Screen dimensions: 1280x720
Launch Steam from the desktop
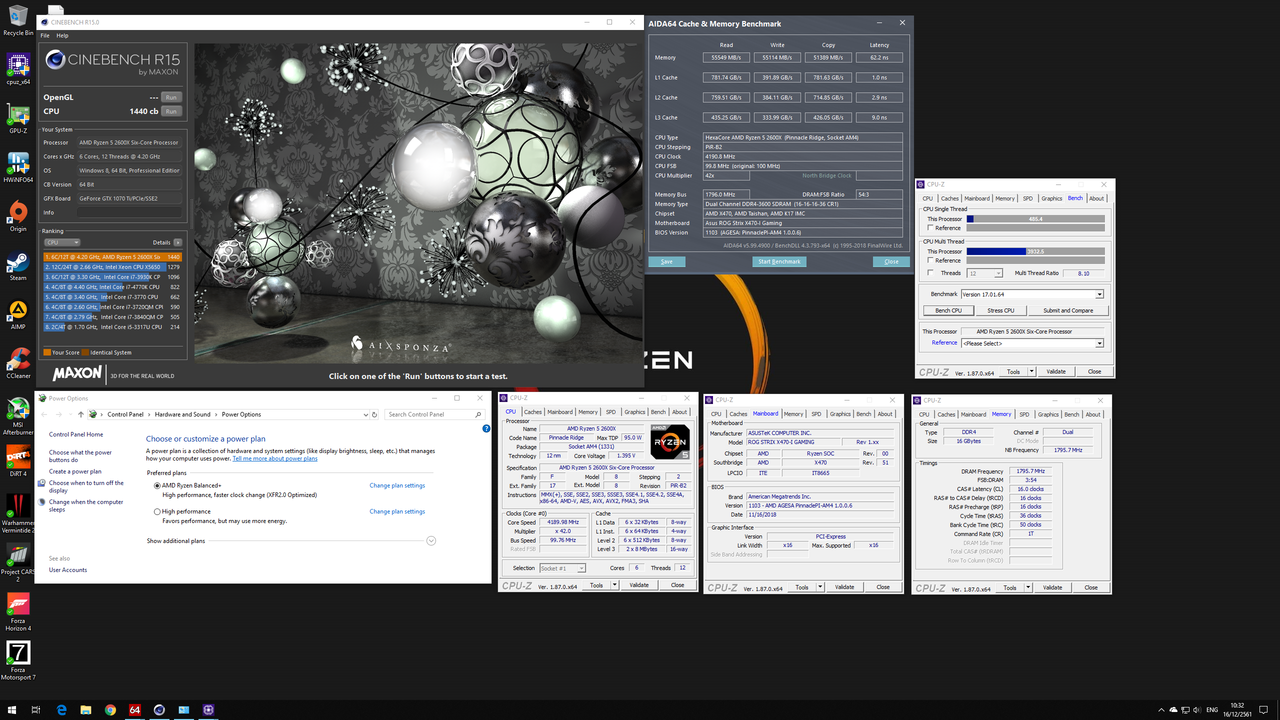(x=18, y=264)
